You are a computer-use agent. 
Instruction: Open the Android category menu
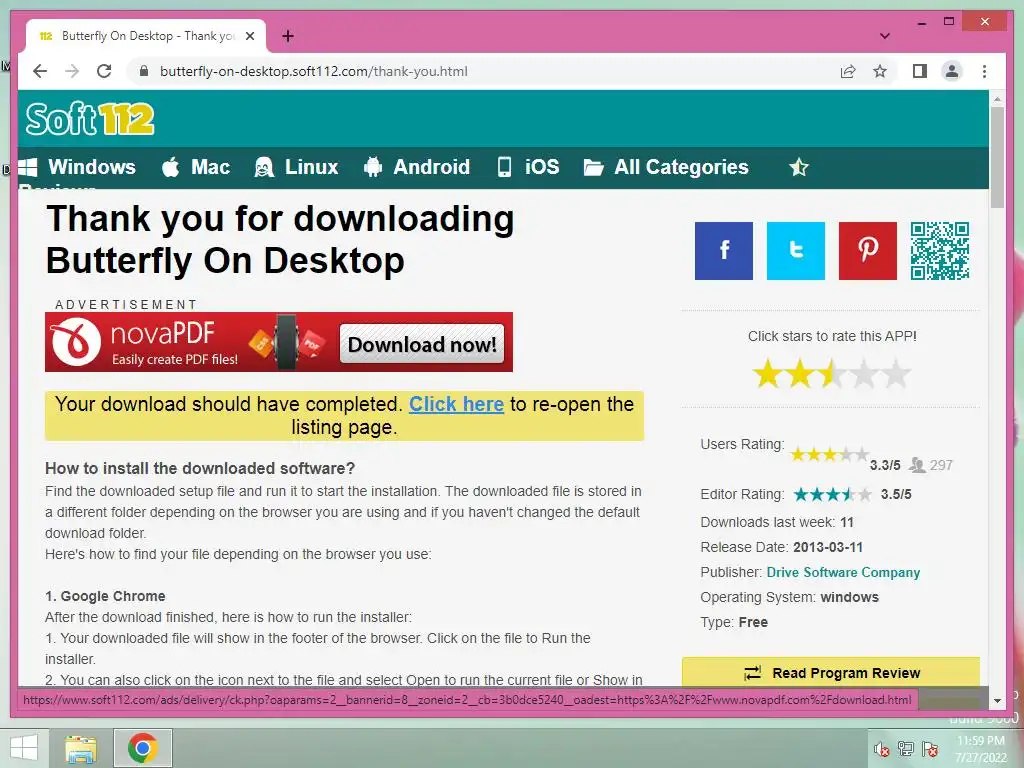pyautogui.click(x=417, y=167)
